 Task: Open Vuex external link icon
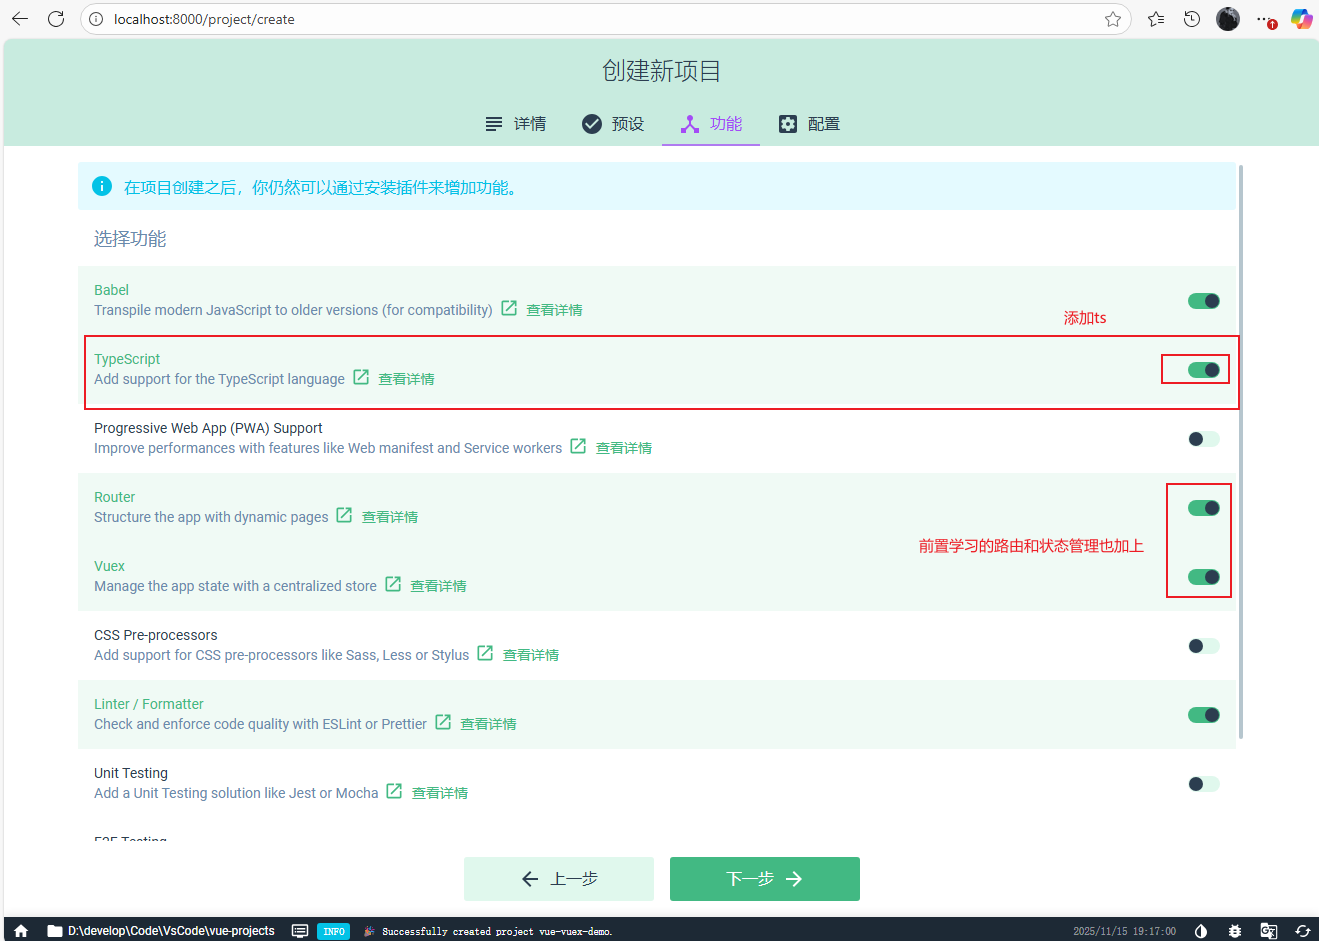pos(393,584)
